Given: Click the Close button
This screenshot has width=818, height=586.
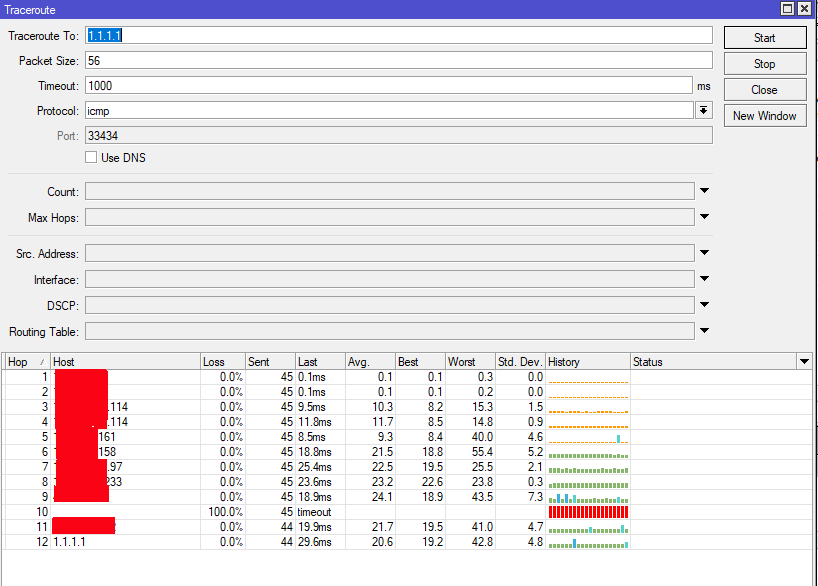Looking at the screenshot, I should [765, 90].
